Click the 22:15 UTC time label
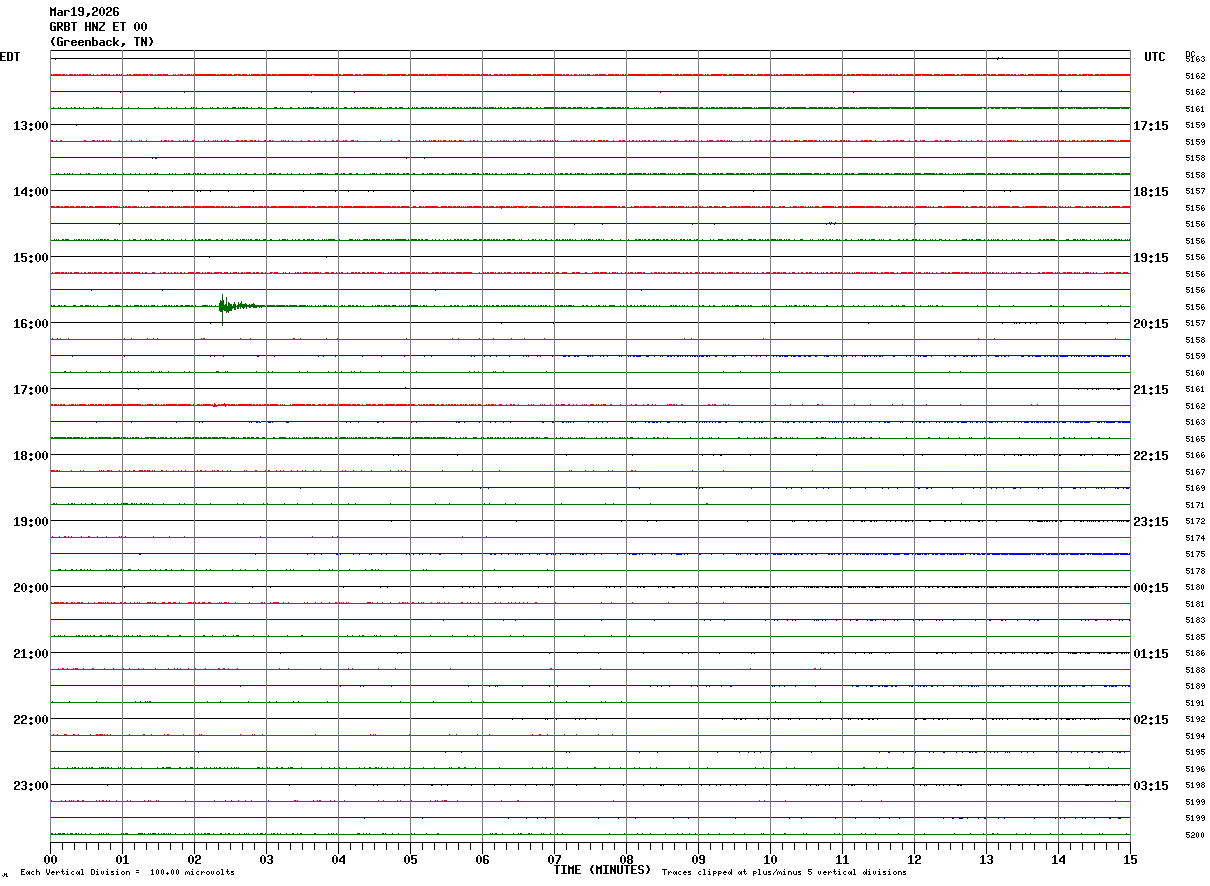1210x886 pixels. [1151, 456]
